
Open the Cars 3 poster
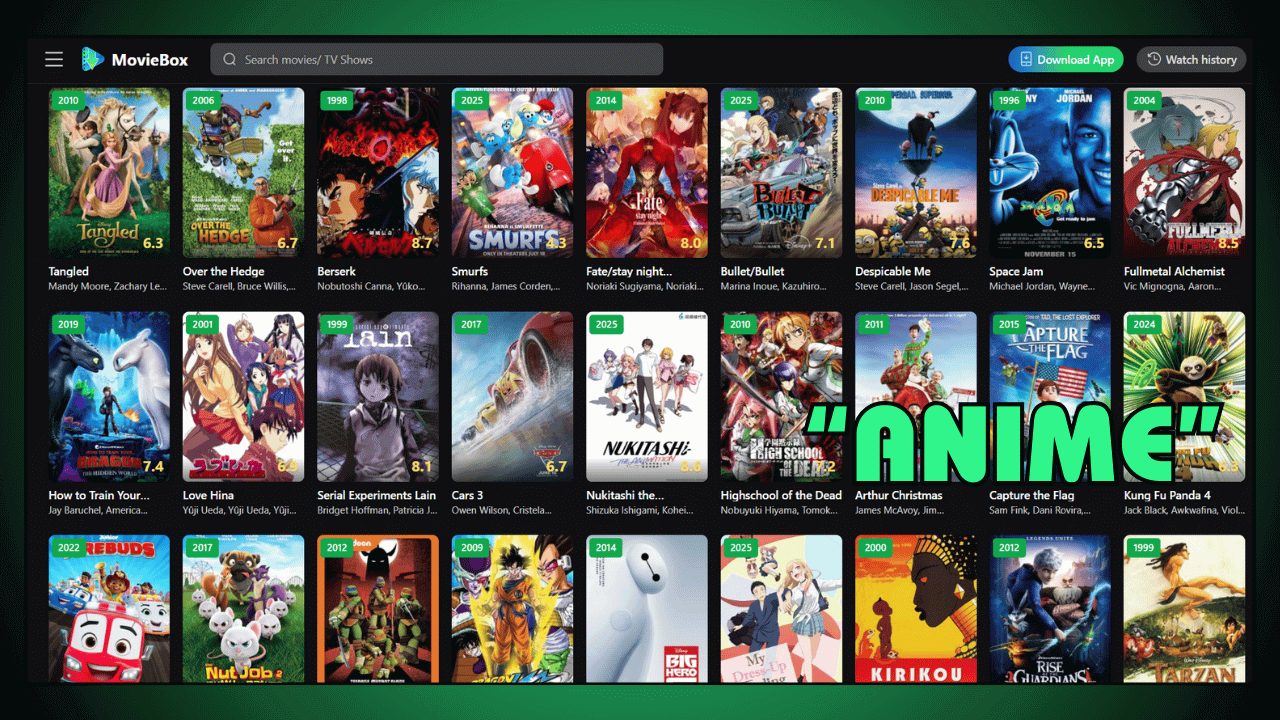click(512, 397)
